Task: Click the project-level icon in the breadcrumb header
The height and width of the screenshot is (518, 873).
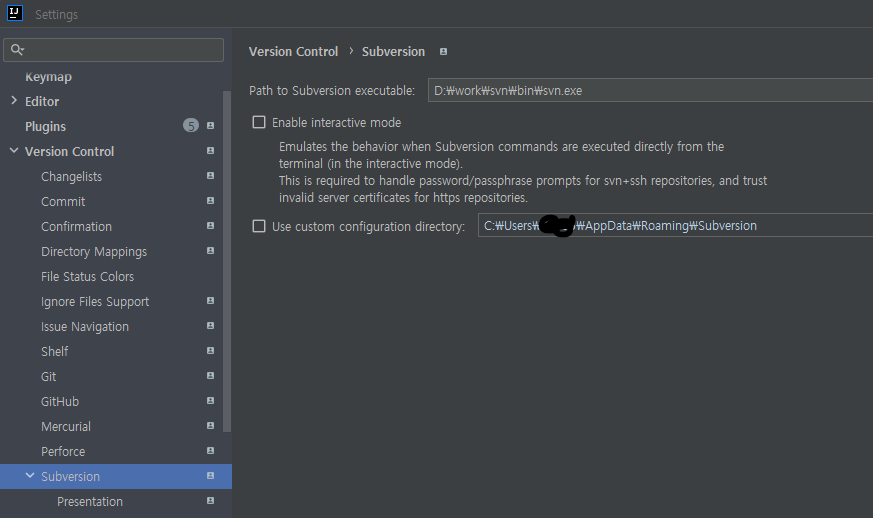Action: click(x=444, y=52)
